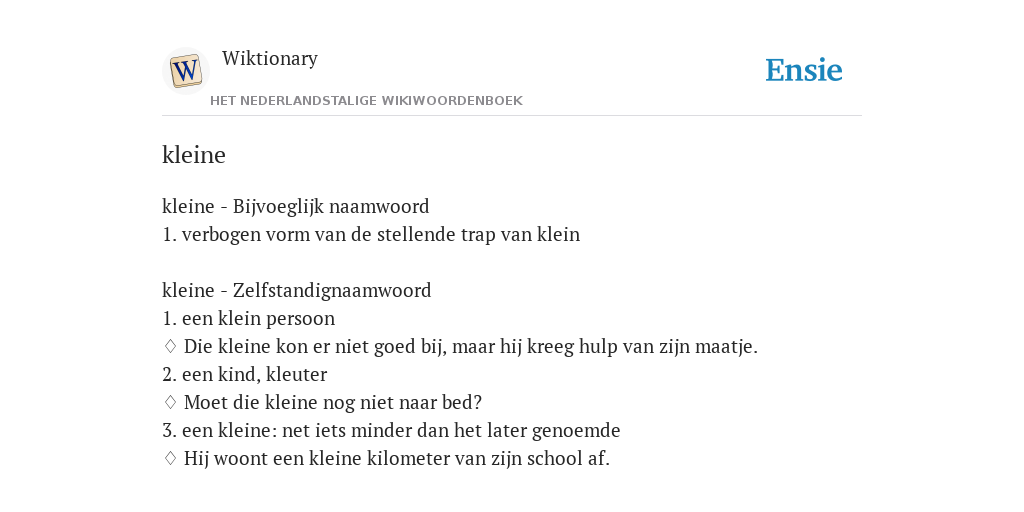Click the een klein persoon definition
Image resolution: width=1024 pixels, height=512 pixels.
(x=248, y=319)
